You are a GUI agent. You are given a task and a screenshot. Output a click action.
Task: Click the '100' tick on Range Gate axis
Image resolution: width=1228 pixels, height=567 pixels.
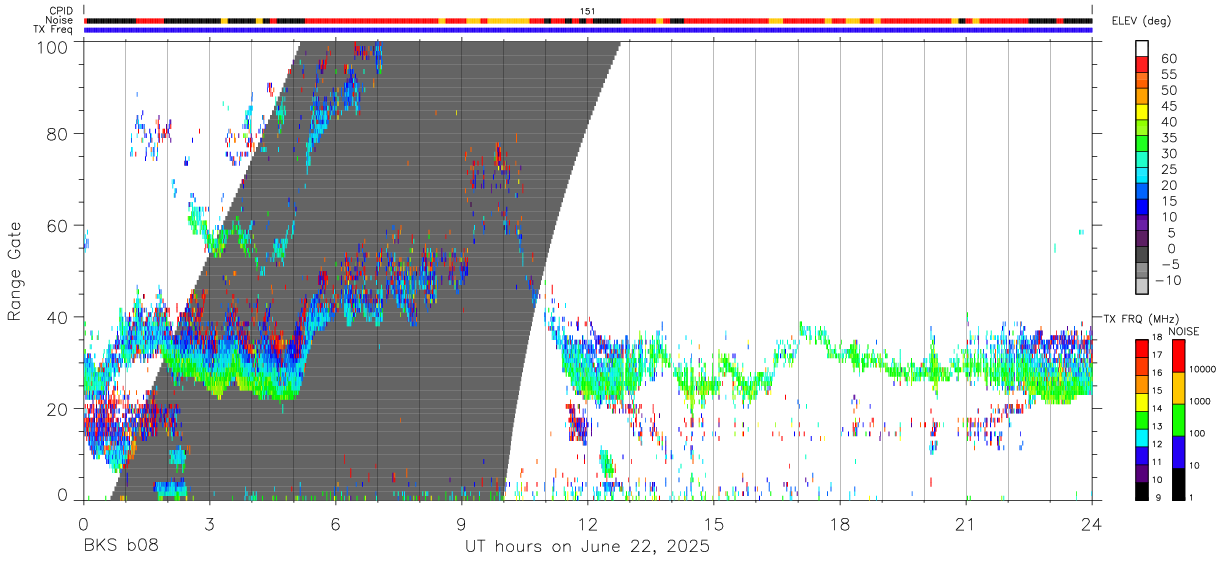coord(54,47)
